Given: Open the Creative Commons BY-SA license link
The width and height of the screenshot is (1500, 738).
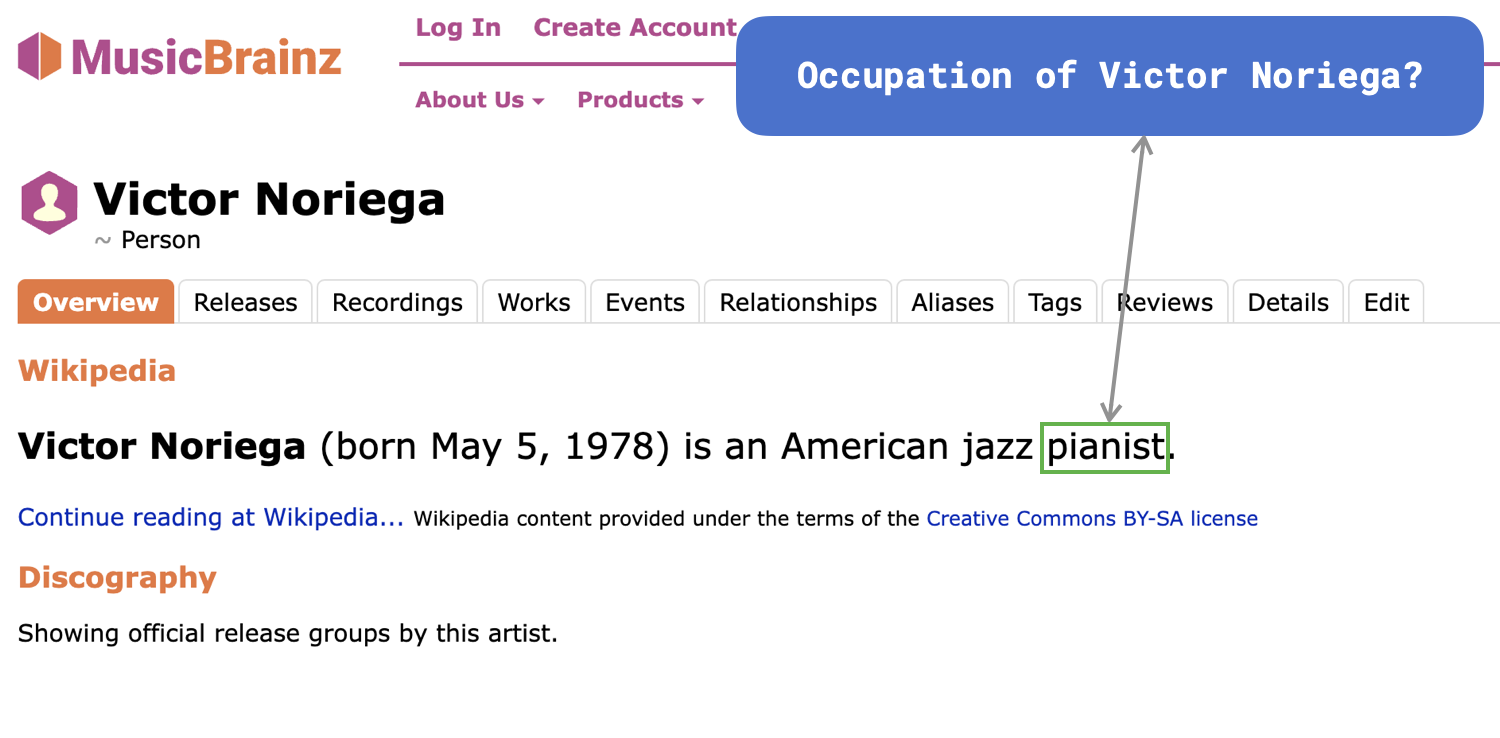Looking at the screenshot, I should pos(1092,519).
